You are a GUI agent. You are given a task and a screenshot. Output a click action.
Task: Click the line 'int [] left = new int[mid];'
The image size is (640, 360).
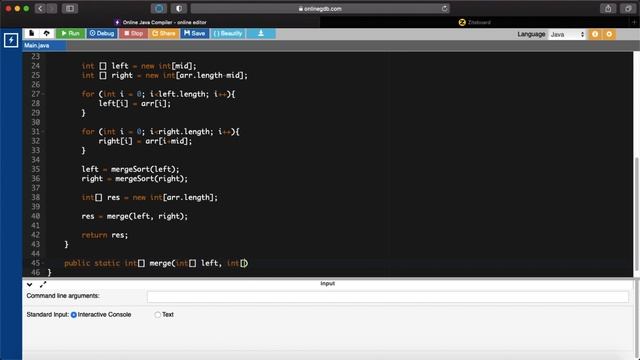[139, 66]
